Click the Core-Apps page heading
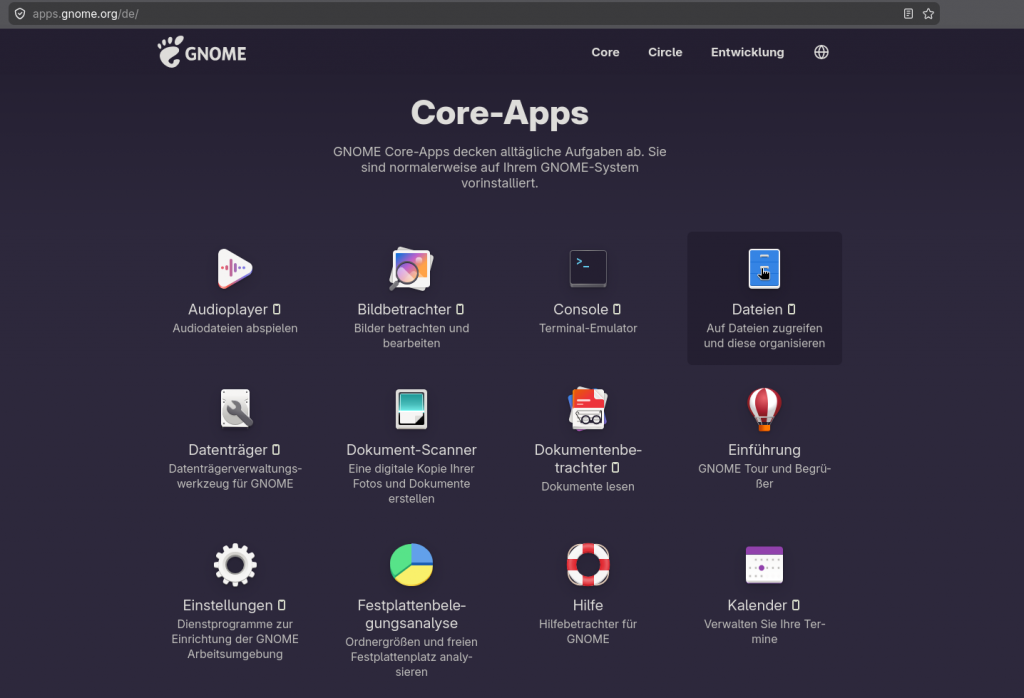The image size is (1024, 698). 500,113
